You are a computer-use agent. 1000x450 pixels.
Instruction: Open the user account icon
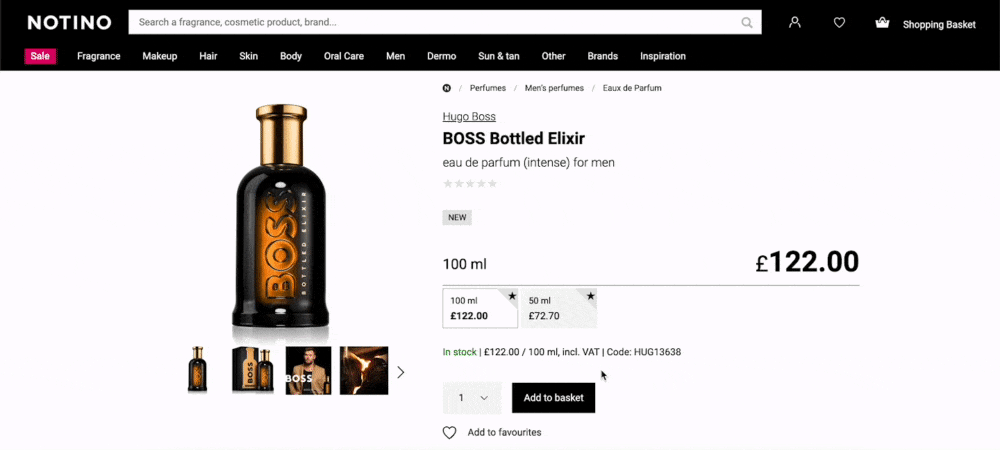[x=795, y=22]
